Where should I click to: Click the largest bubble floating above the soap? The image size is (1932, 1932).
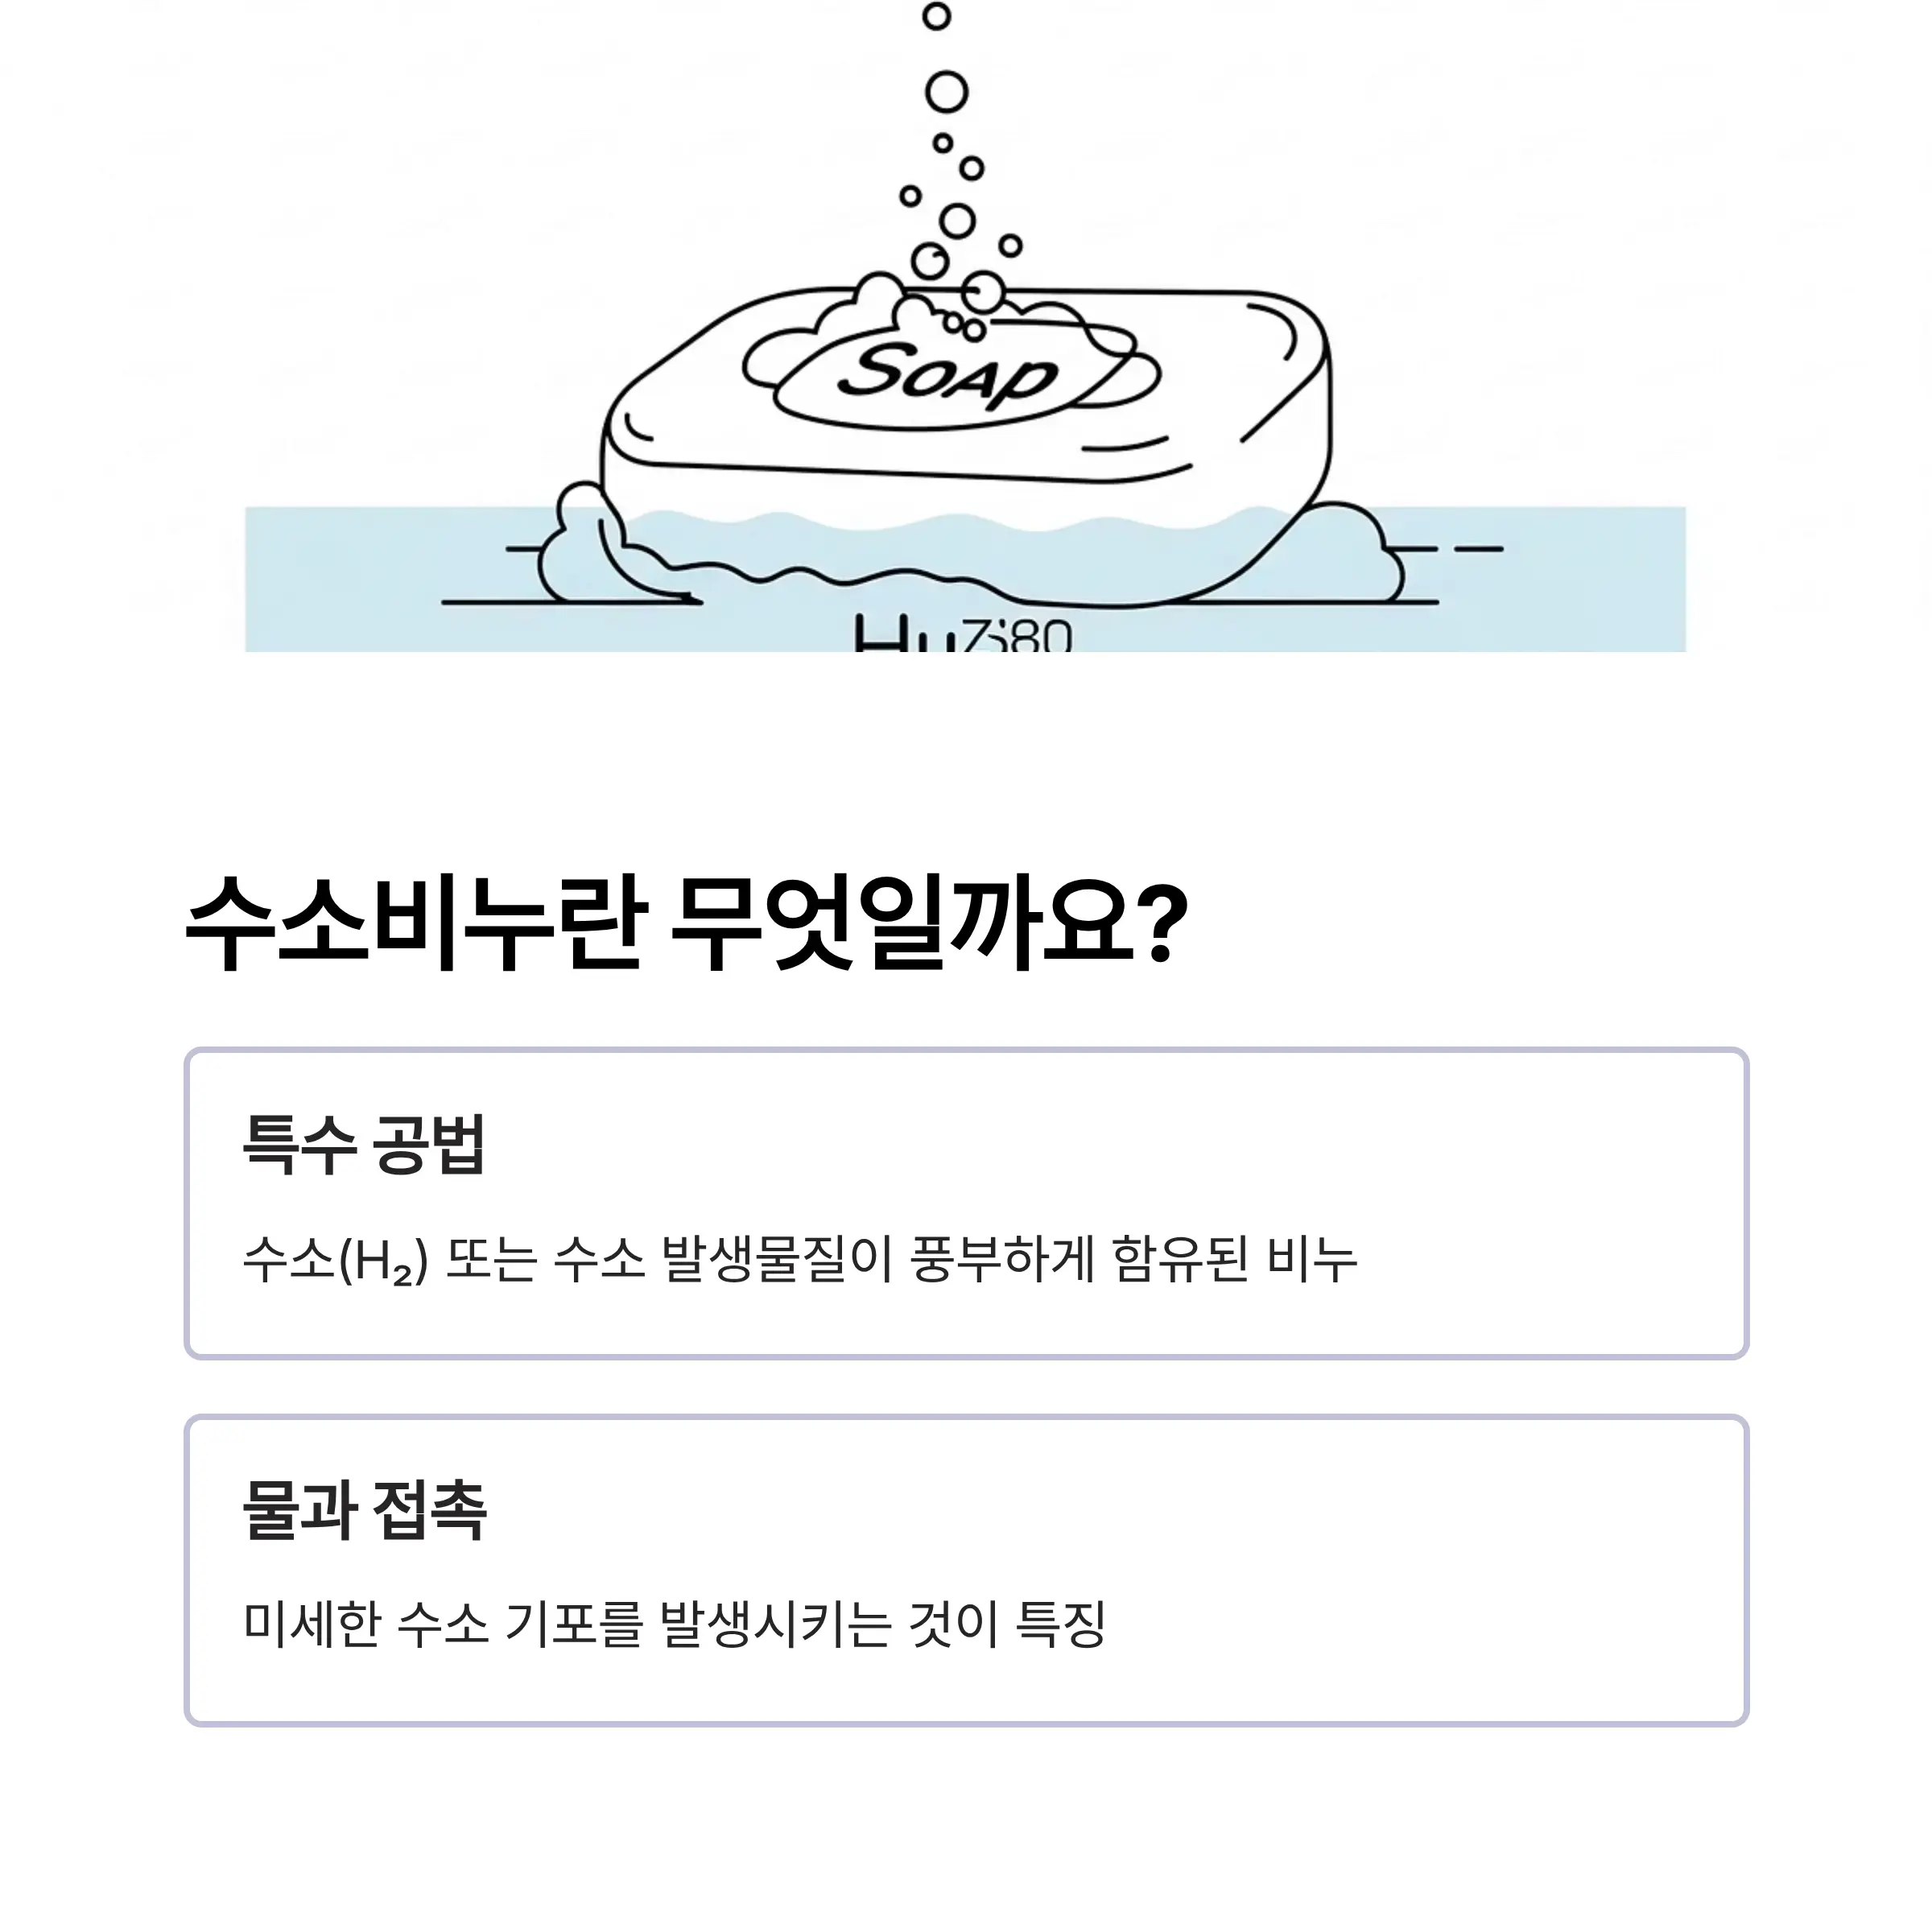tap(946, 93)
